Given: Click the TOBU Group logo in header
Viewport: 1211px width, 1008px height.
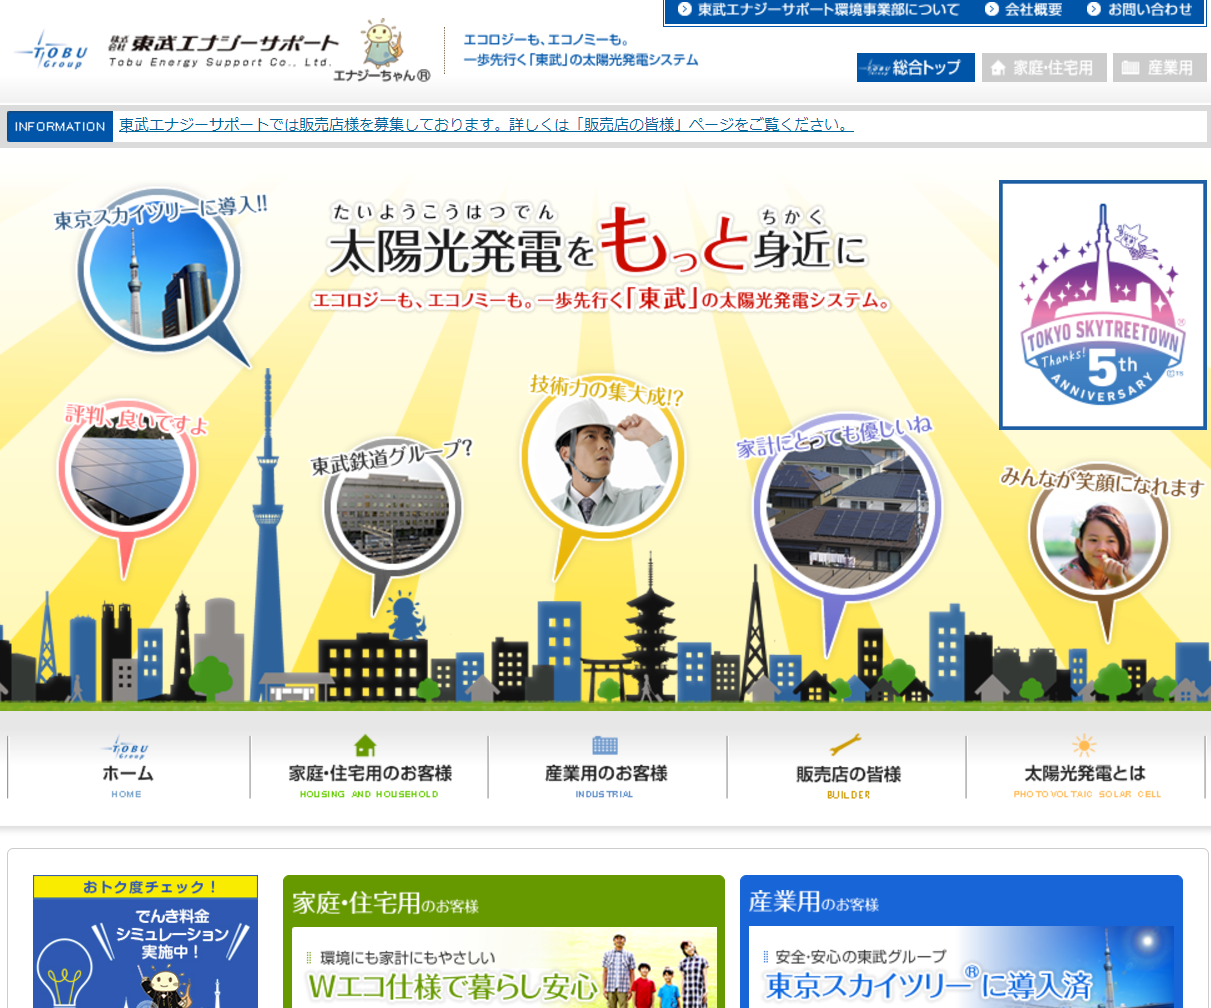Looking at the screenshot, I should coord(52,48).
